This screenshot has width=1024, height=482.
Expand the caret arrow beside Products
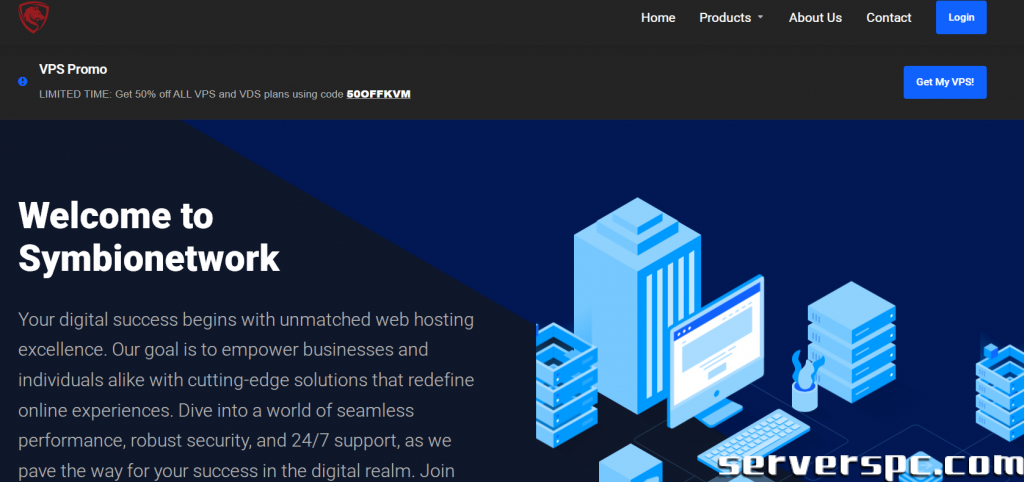(x=760, y=18)
